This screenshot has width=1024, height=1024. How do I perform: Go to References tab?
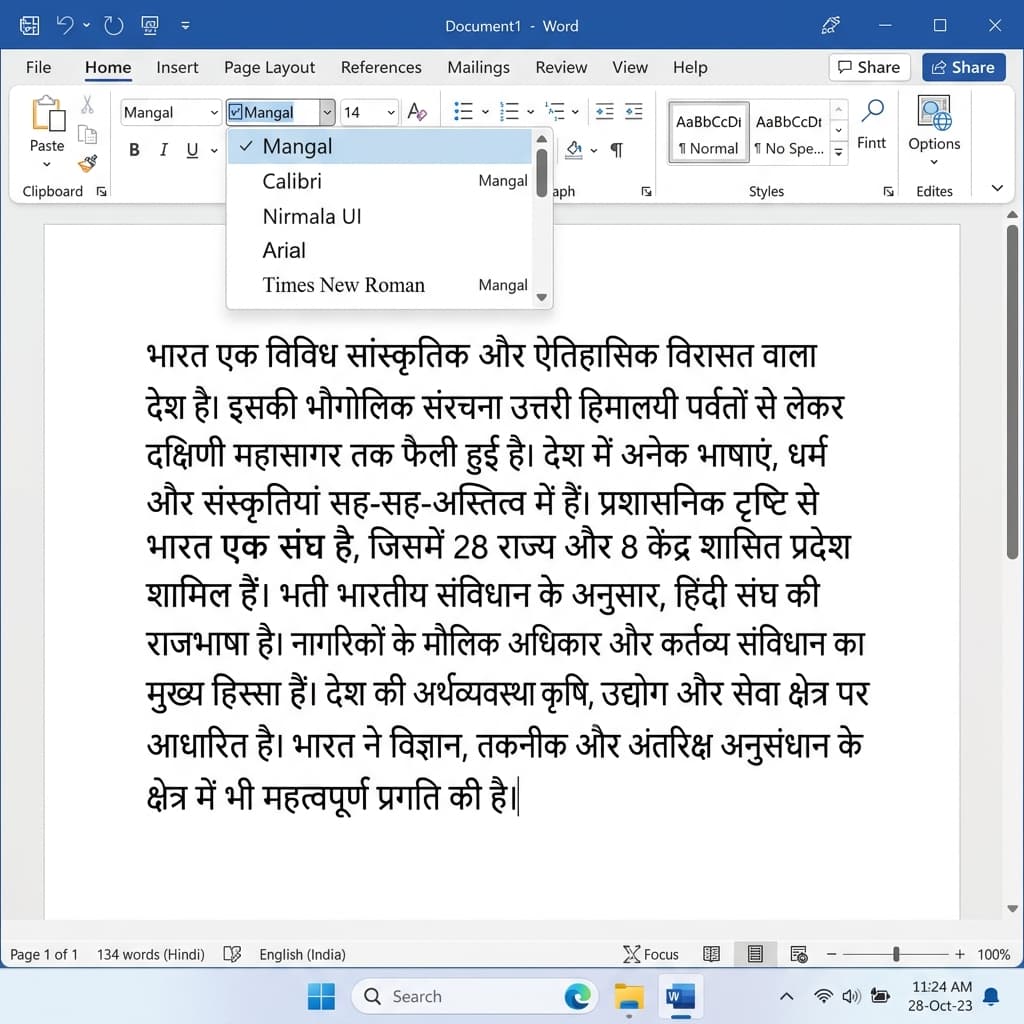click(x=381, y=67)
